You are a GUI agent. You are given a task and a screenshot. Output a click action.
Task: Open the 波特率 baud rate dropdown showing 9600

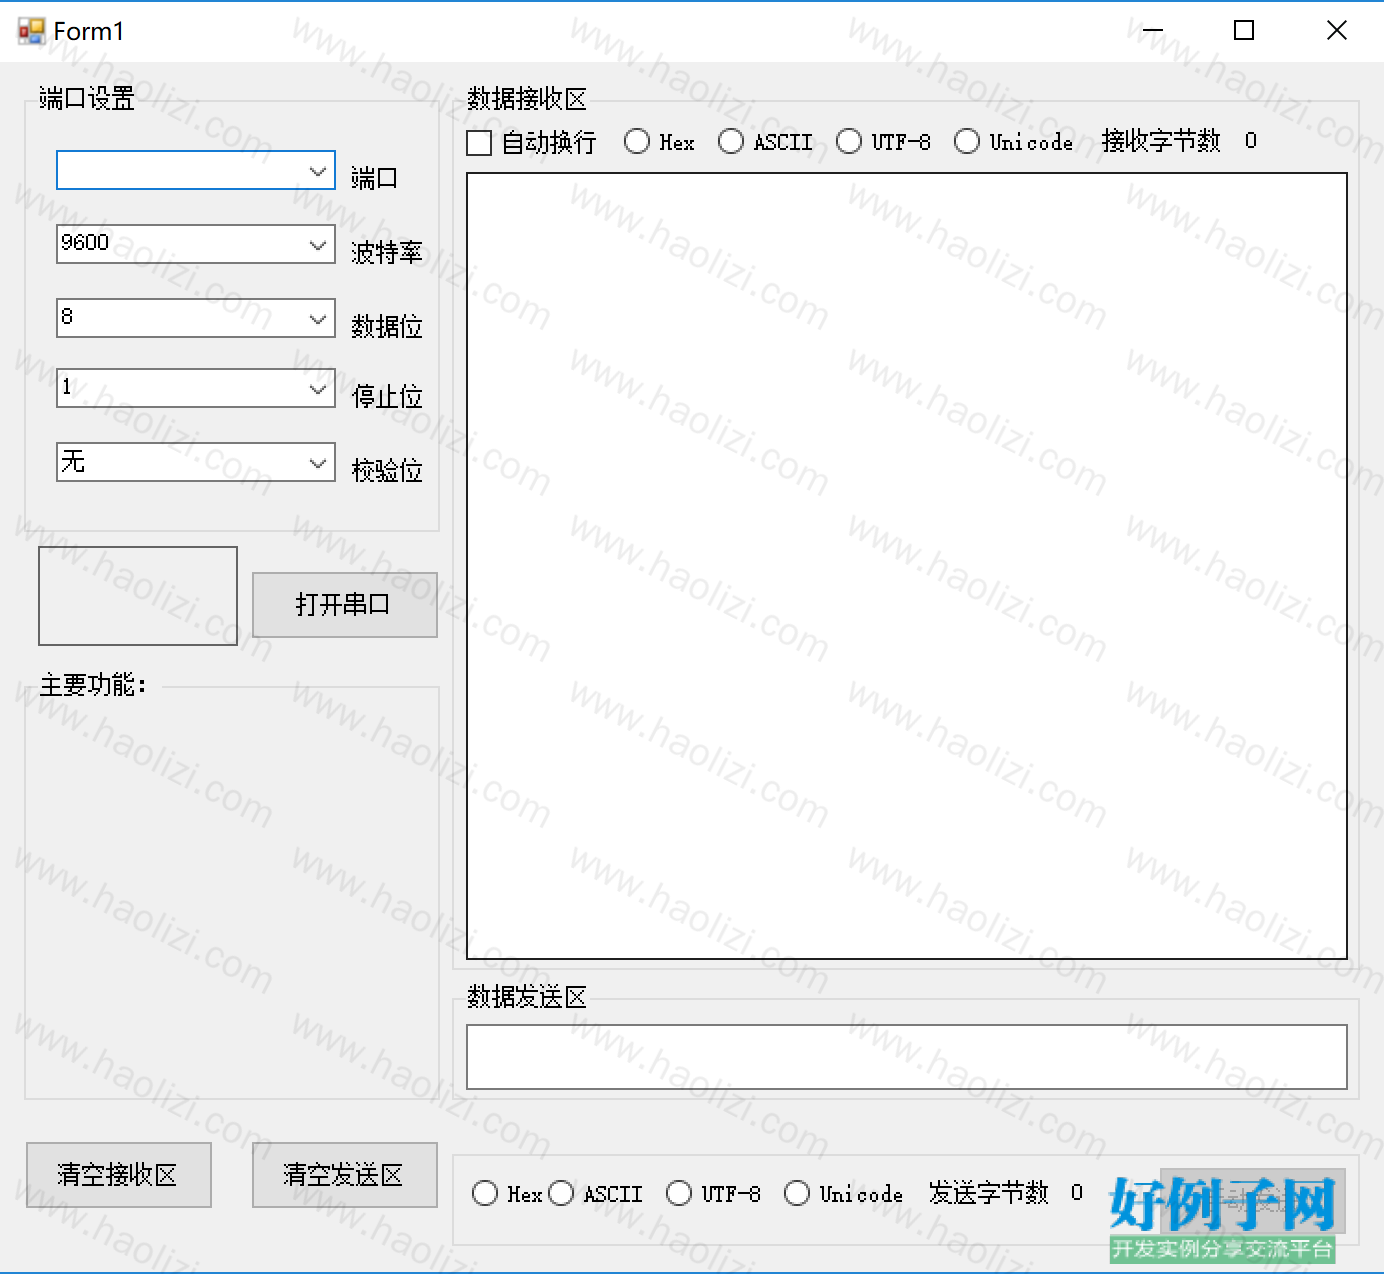(196, 244)
